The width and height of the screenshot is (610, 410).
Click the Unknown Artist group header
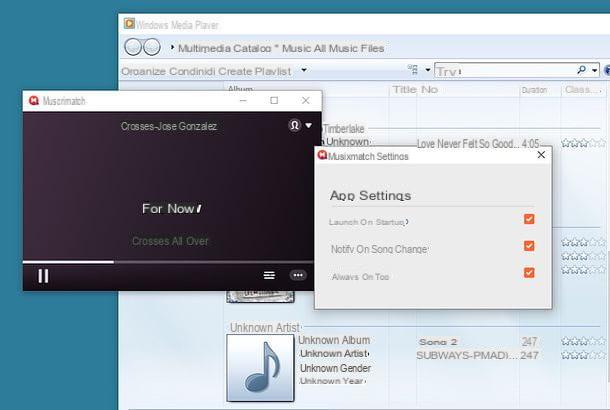(x=265, y=328)
